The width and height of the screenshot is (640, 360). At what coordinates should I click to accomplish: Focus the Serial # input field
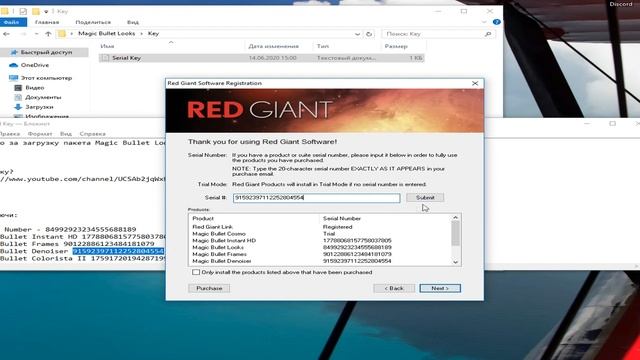point(316,198)
